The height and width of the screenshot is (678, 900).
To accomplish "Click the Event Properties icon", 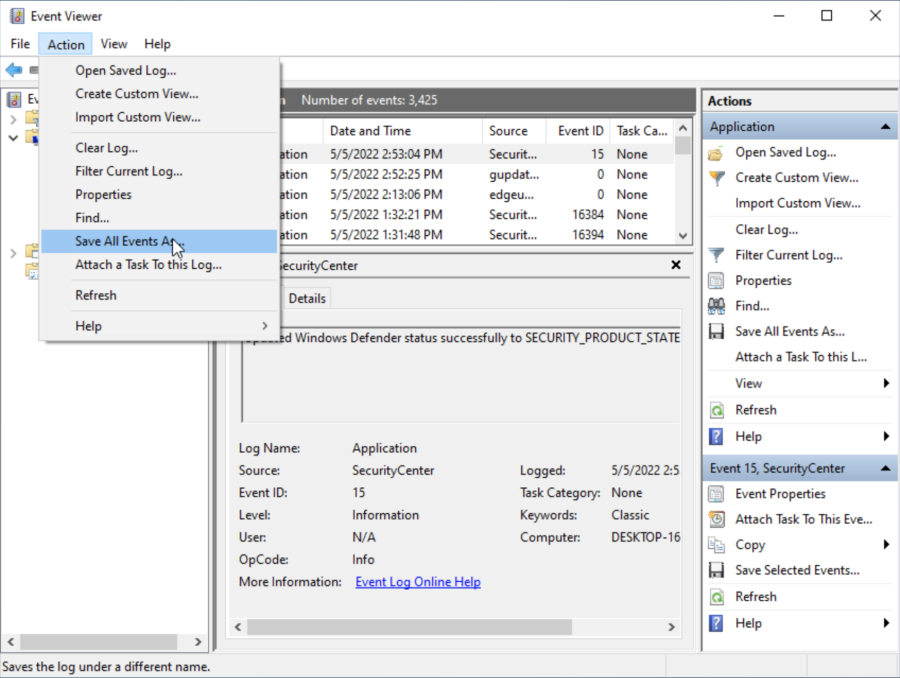I will tap(716, 494).
